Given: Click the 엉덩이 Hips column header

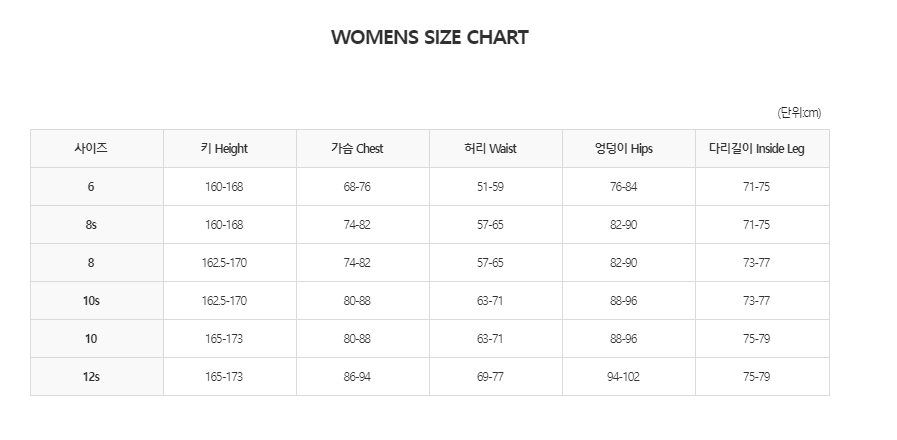Looking at the screenshot, I should 623,149.
